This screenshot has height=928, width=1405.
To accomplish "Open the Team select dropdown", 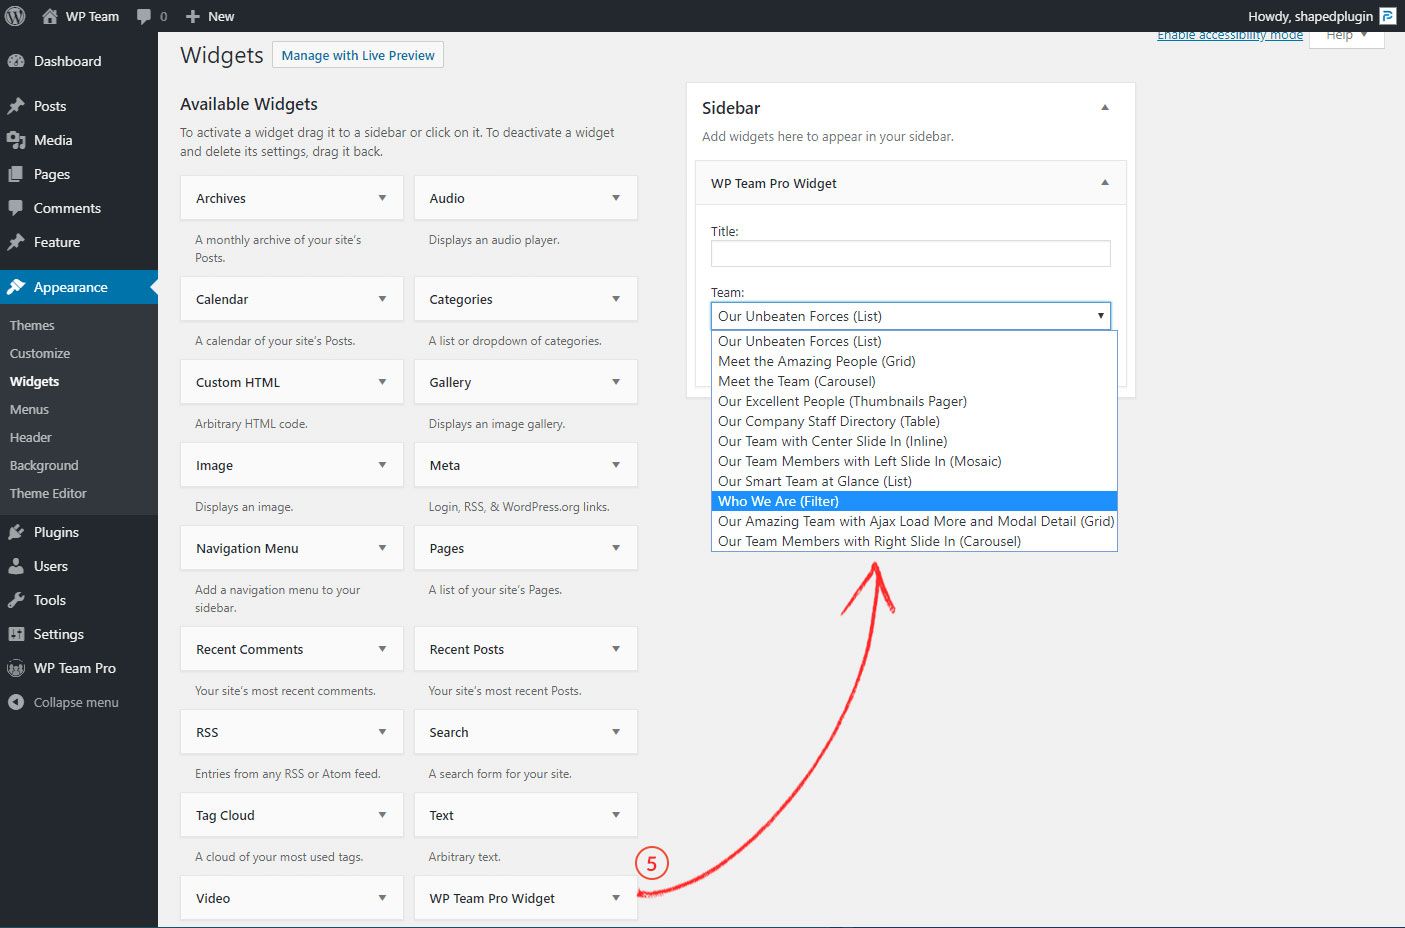I will [x=910, y=316].
